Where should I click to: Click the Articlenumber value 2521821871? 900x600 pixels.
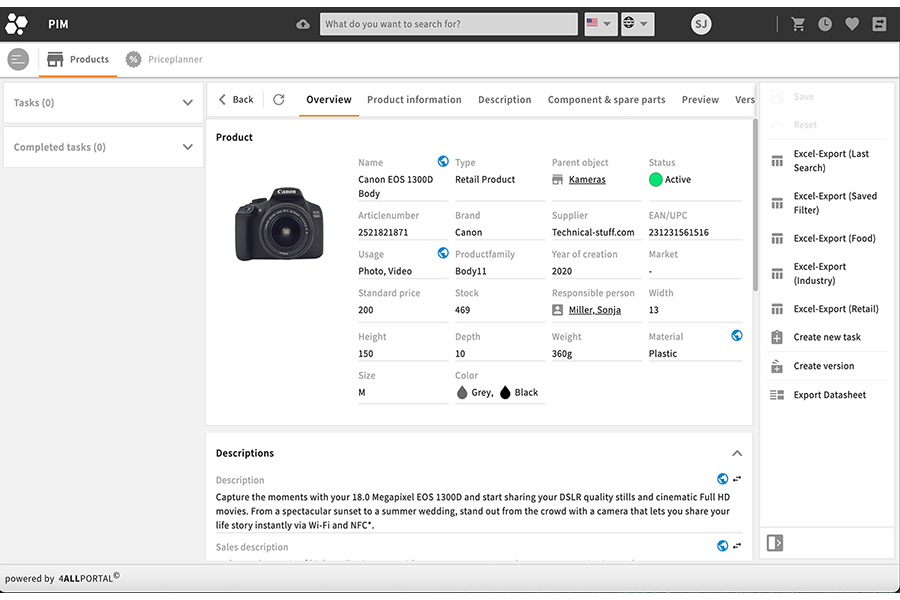click(x=383, y=233)
